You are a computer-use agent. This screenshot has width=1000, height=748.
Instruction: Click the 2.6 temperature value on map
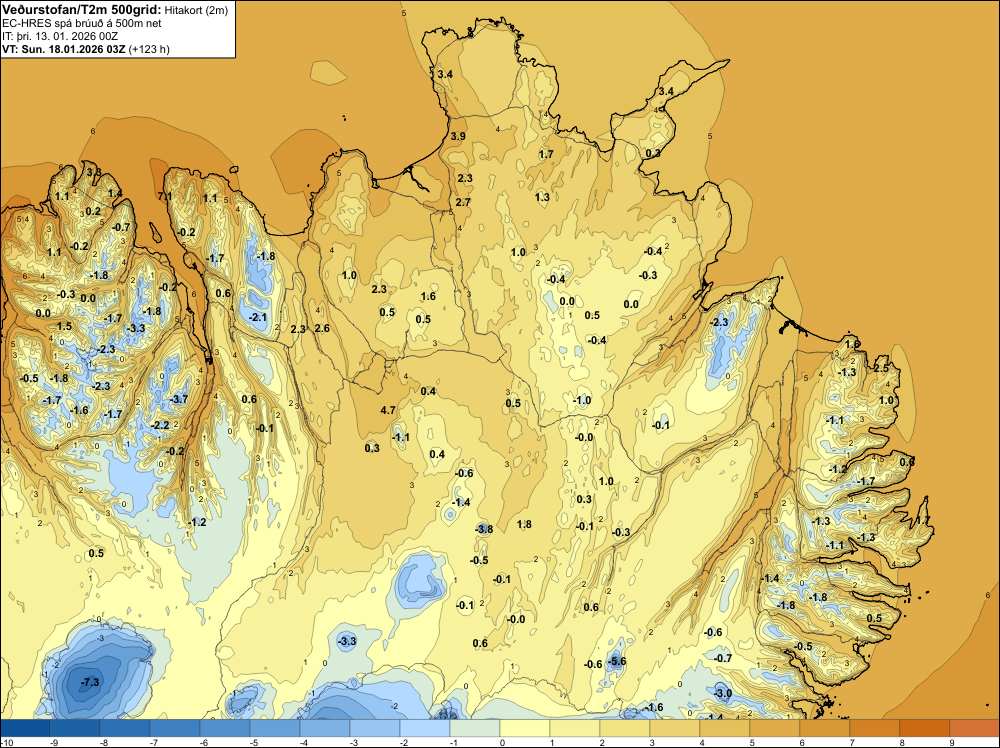click(x=322, y=328)
